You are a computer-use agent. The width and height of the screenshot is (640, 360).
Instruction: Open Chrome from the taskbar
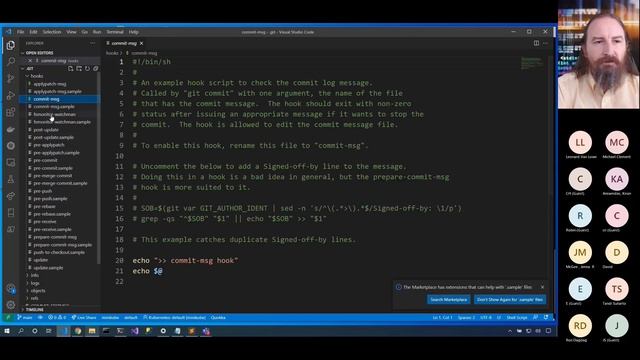(x=78, y=331)
